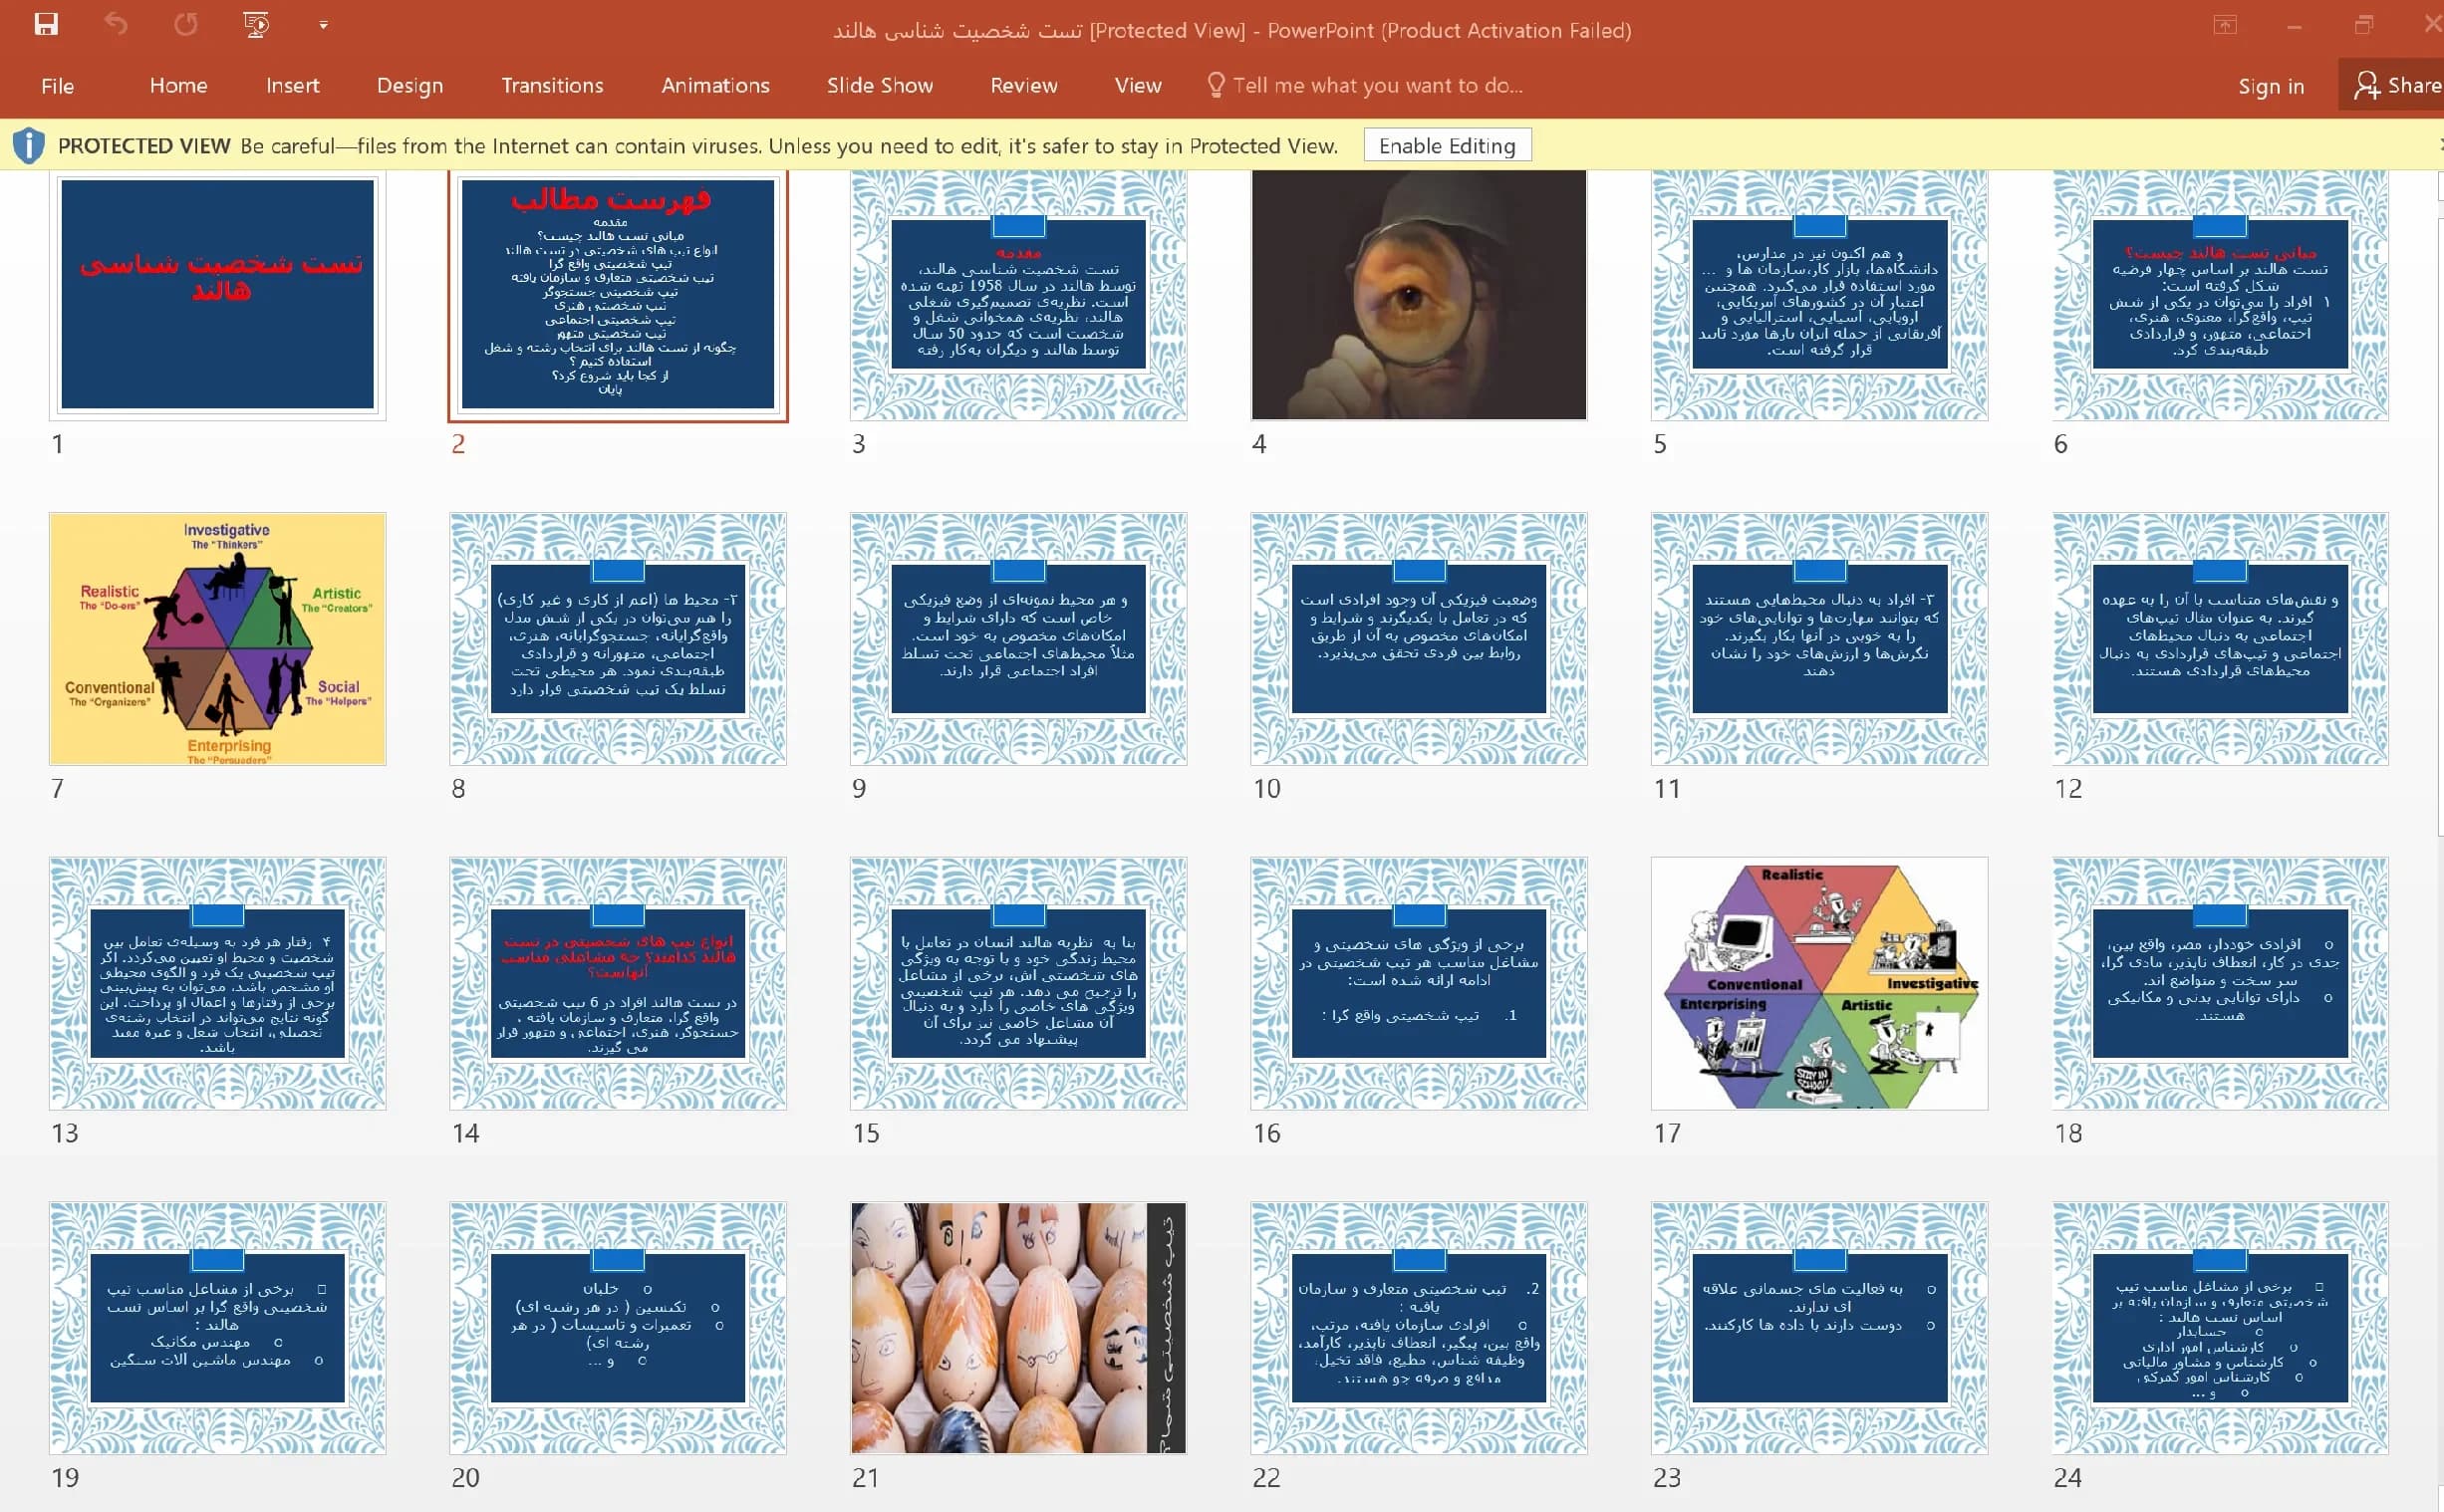Click the protected view shield icon
Image resolution: width=2444 pixels, height=1512 pixels.
29,146
